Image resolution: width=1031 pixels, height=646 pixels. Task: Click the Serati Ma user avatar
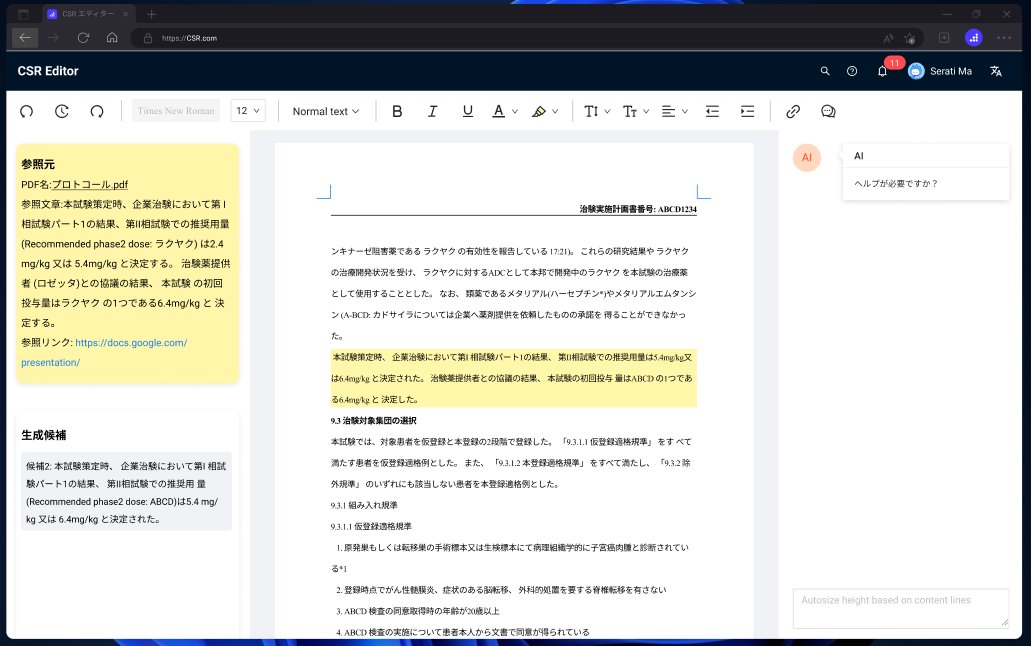(916, 71)
